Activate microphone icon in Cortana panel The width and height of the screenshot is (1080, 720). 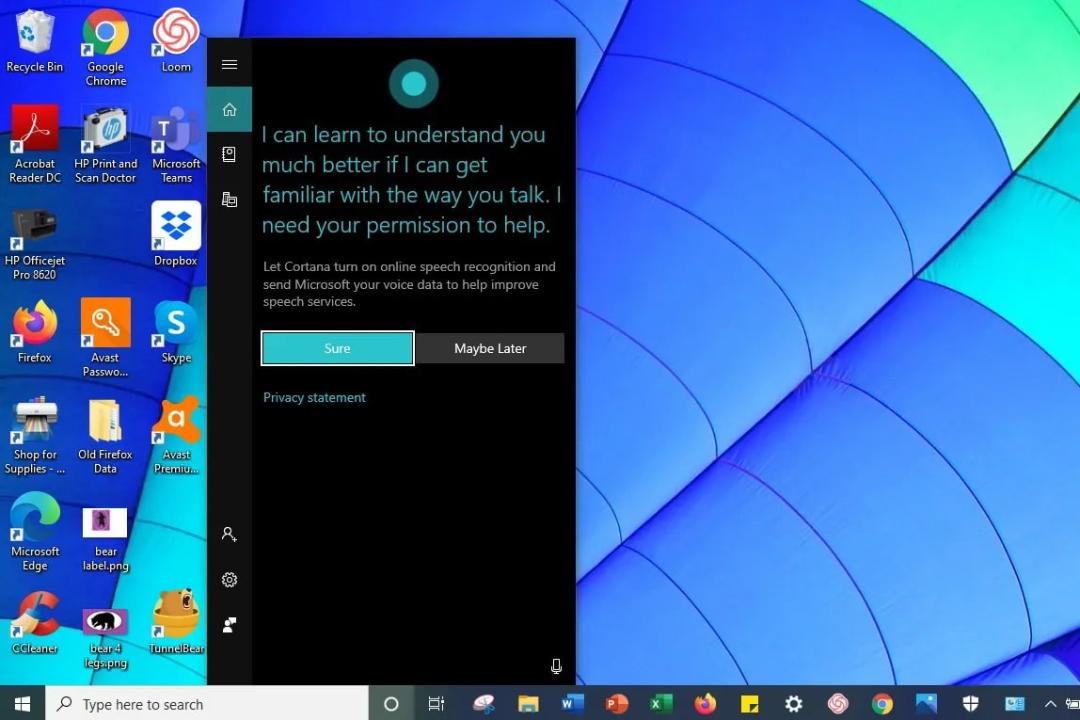coord(556,666)
